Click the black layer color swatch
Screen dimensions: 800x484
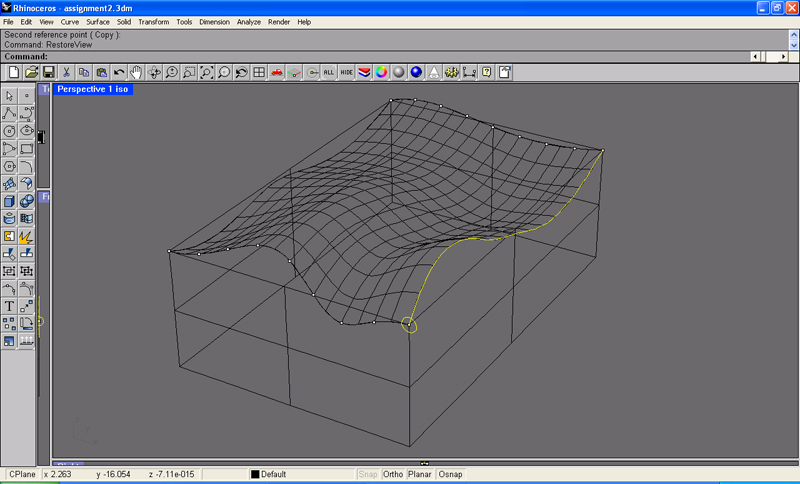[x=255, y=474]
